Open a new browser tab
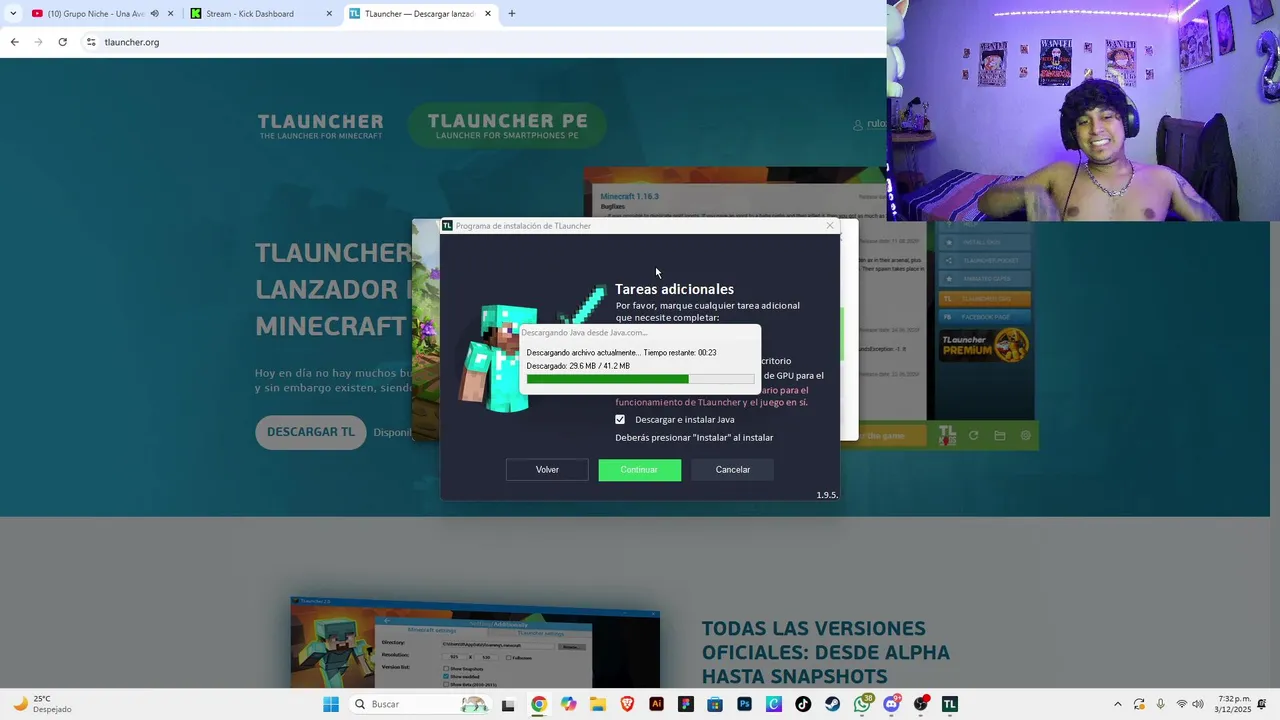Image resolution: width=1280 pixels, height=720 pixels. 512,14
